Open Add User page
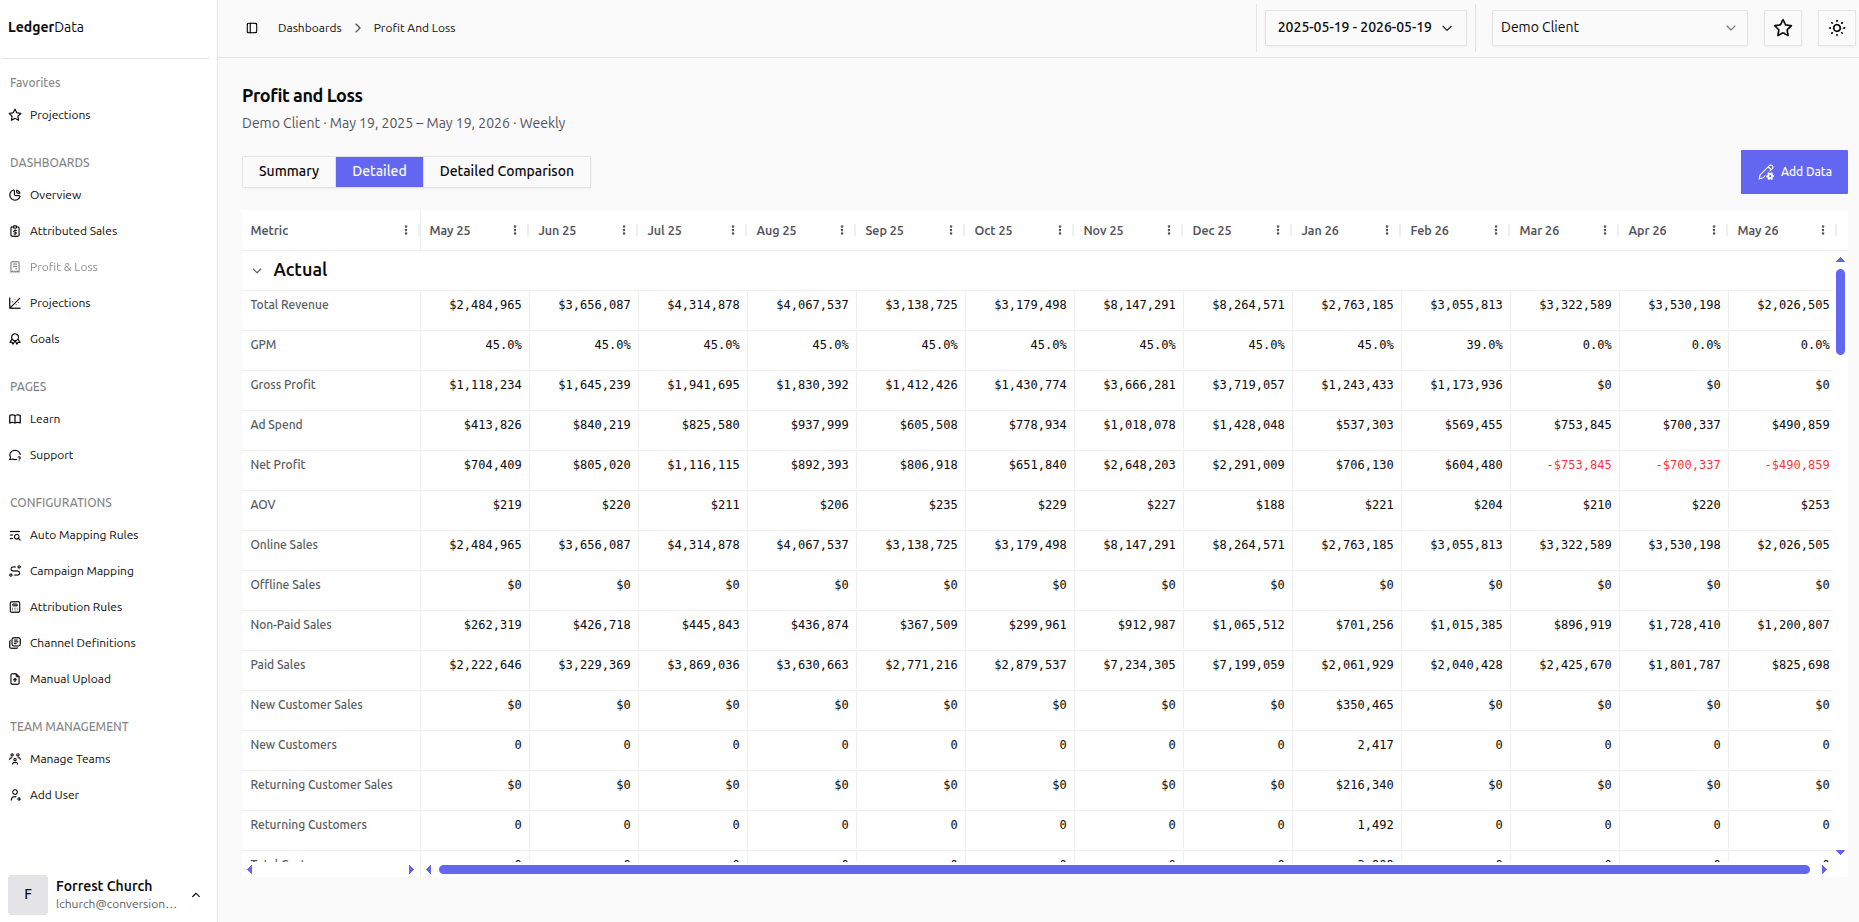 click(54, 795)
